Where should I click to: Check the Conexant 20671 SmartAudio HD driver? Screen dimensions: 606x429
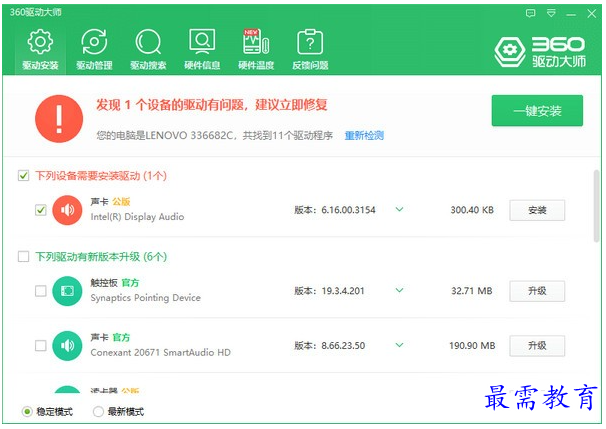41,345
